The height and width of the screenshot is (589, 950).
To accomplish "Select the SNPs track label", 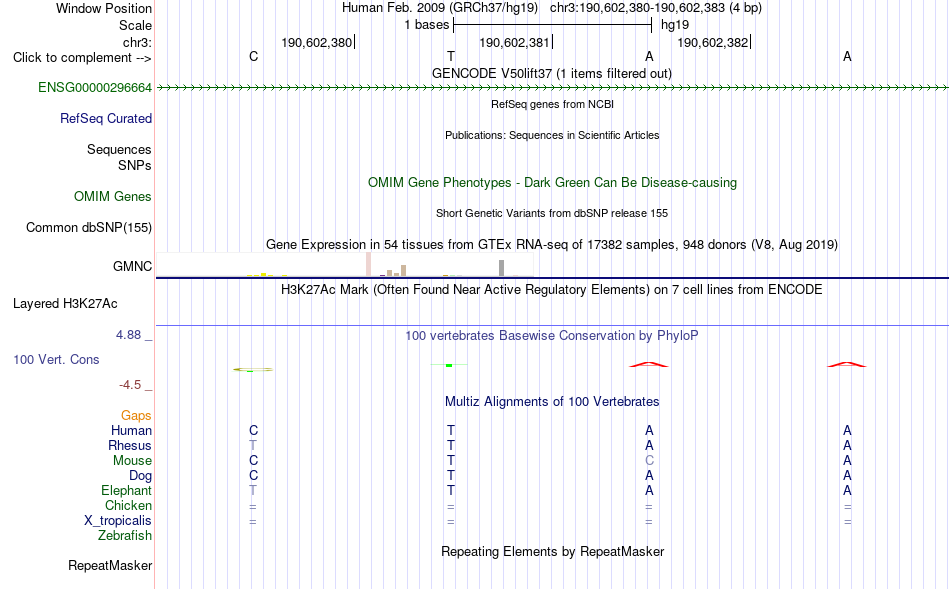I will [x=135, y=165].
